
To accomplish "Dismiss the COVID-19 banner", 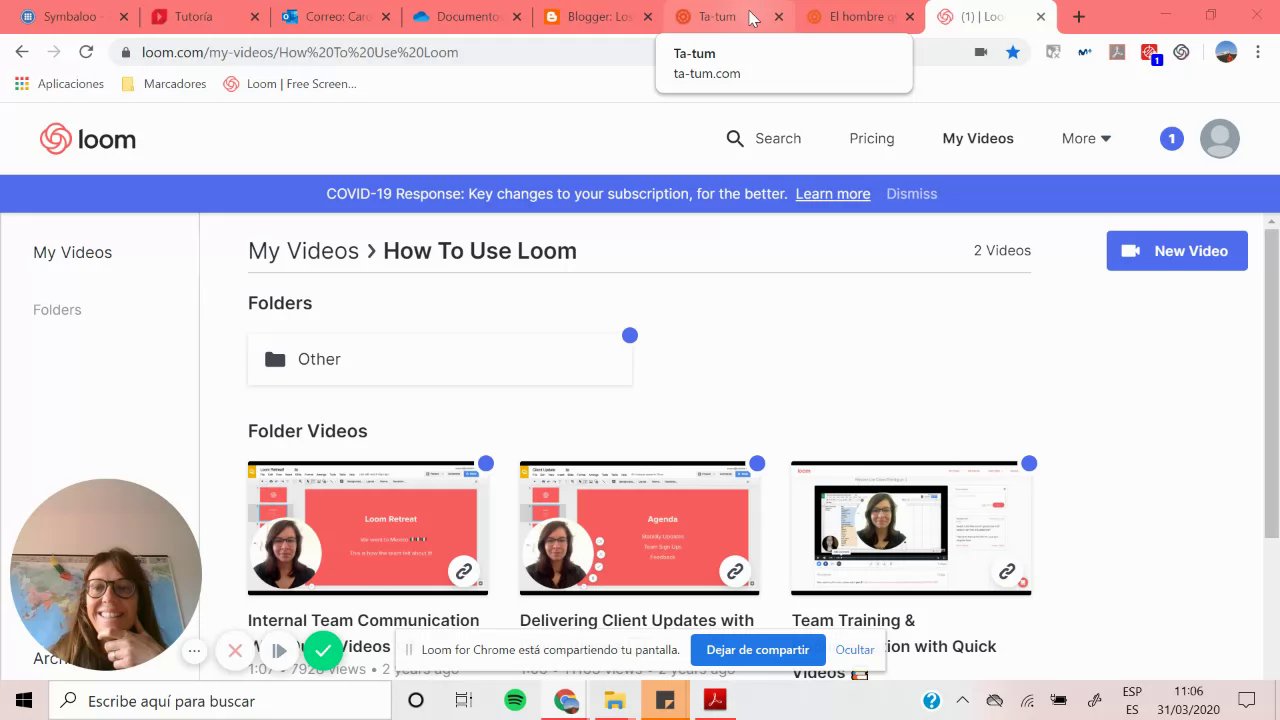I will point(911,194).
